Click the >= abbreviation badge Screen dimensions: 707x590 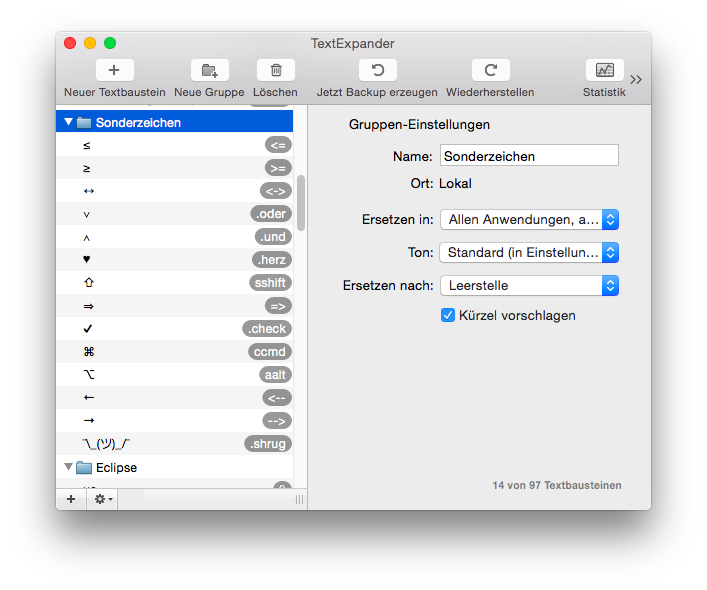(278, 168)
